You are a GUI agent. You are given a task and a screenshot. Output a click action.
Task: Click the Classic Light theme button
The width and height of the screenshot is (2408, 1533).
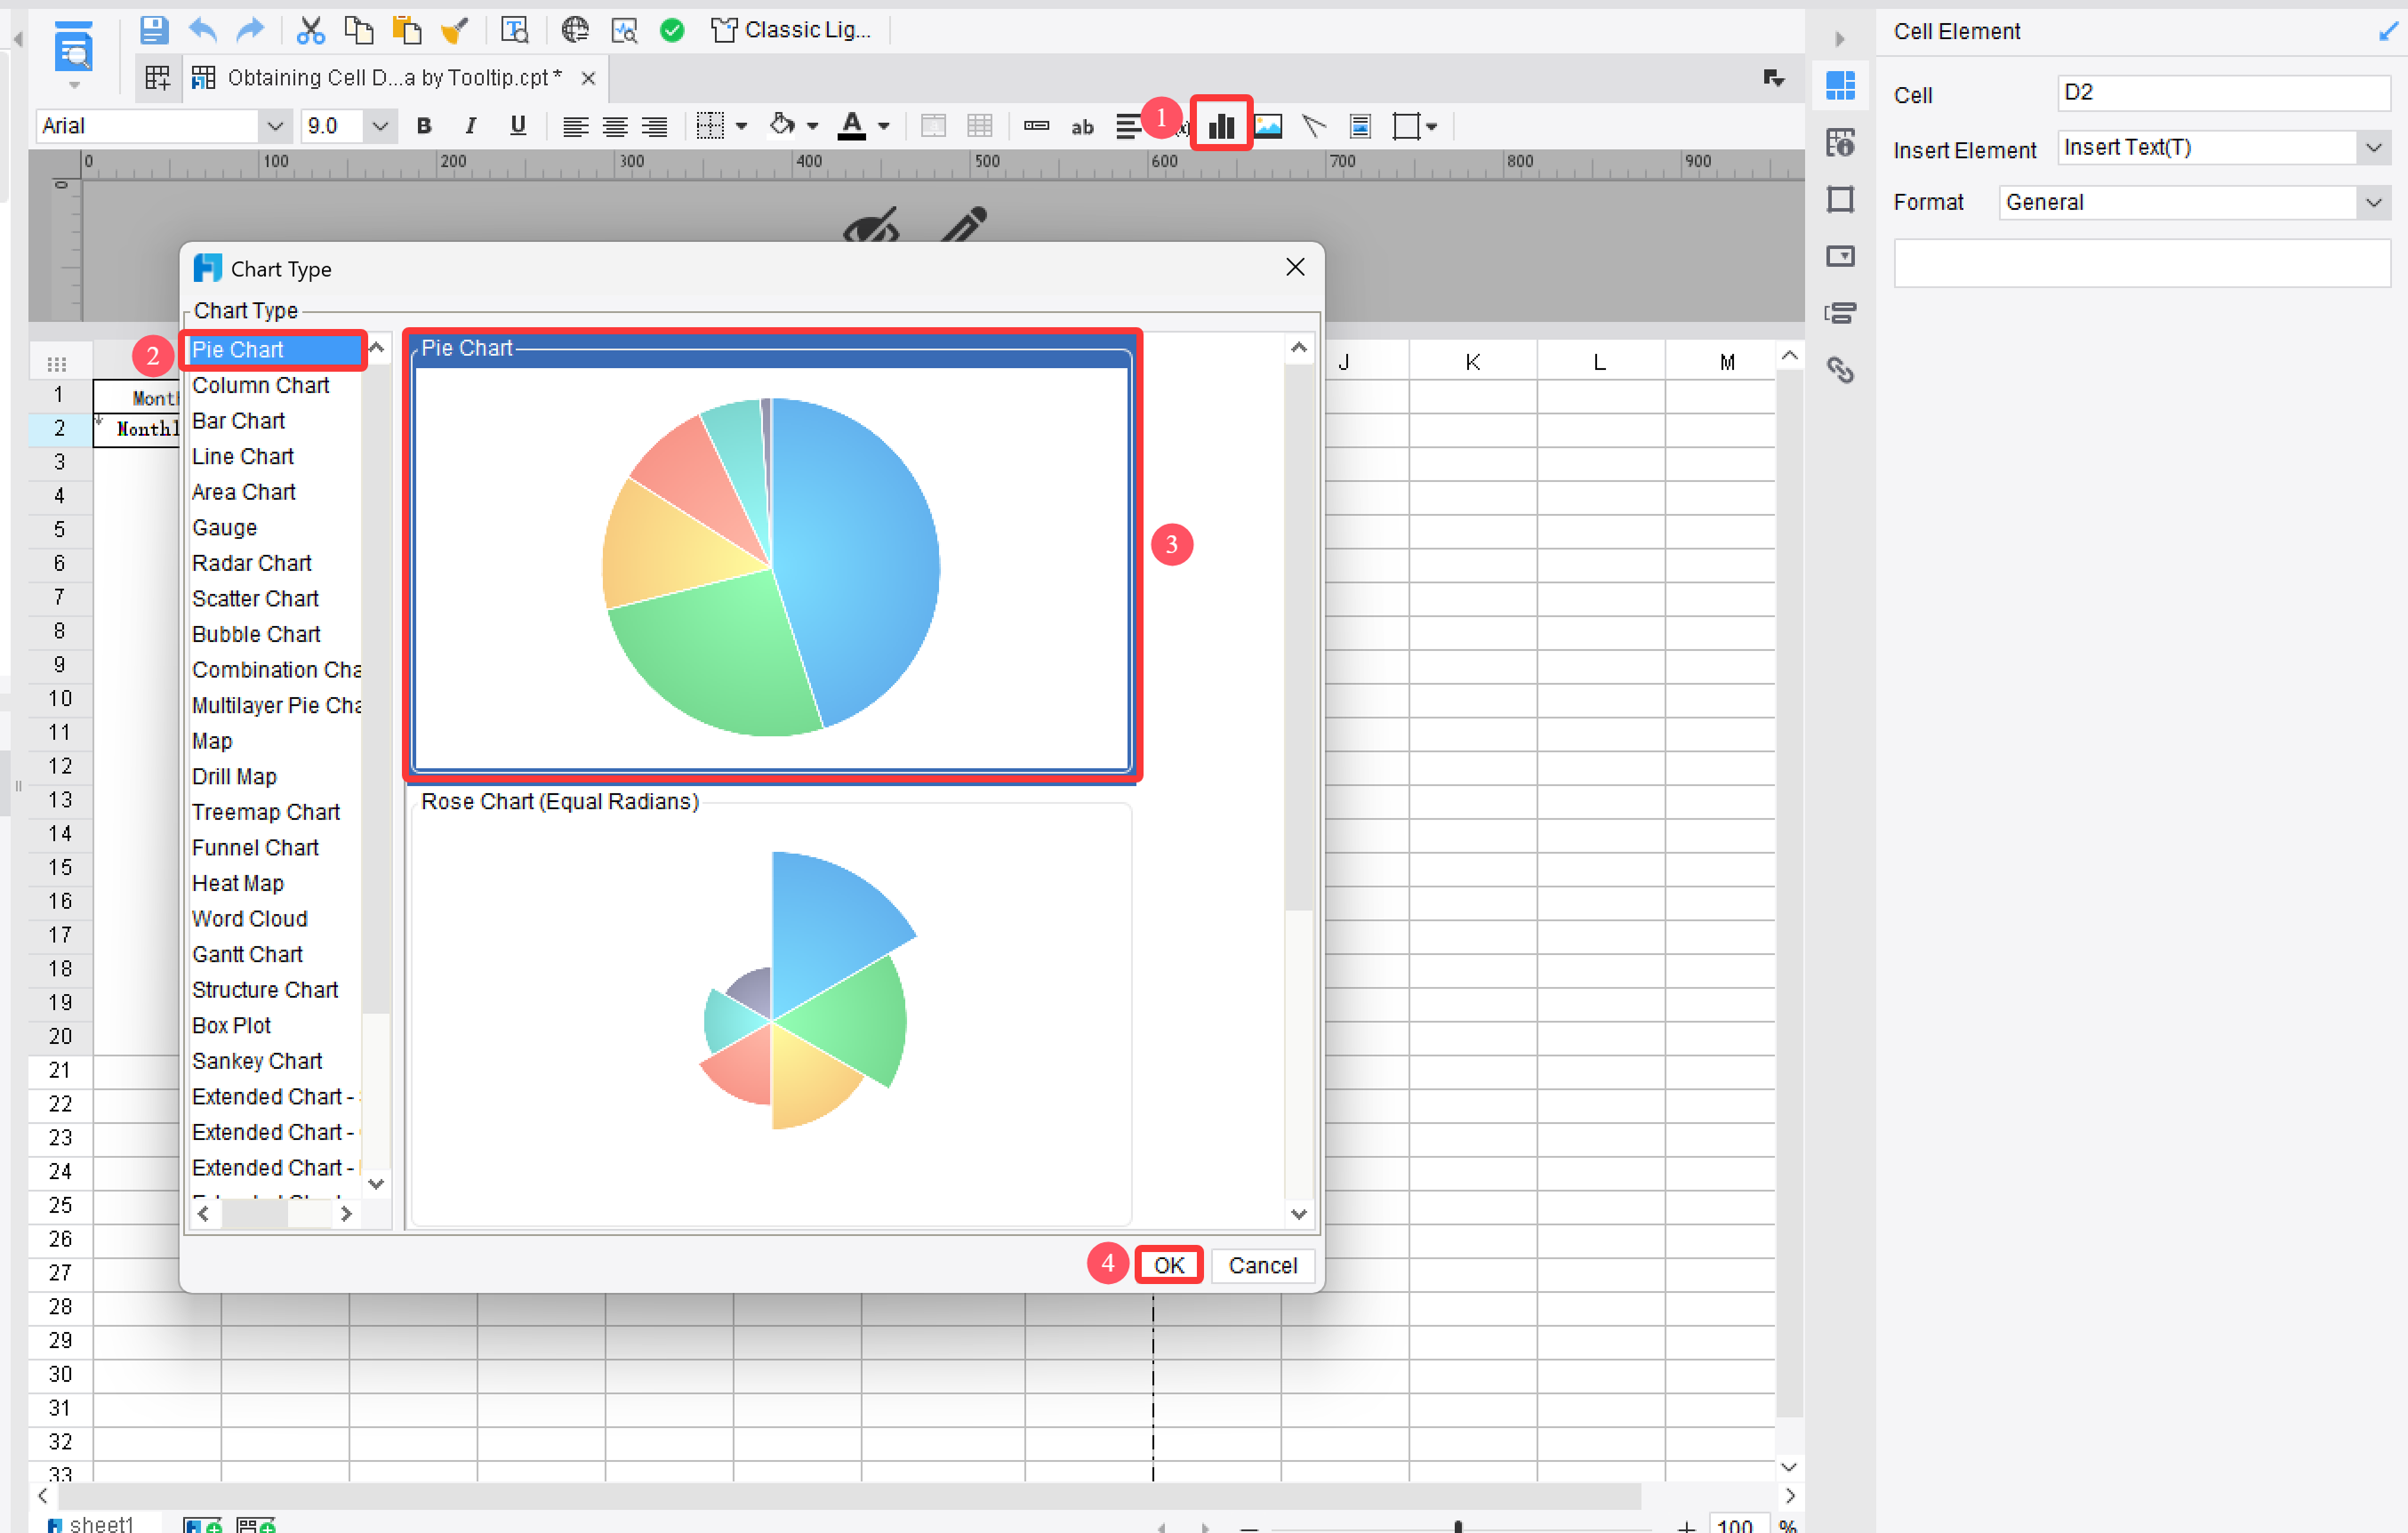(x=791, y=30)
